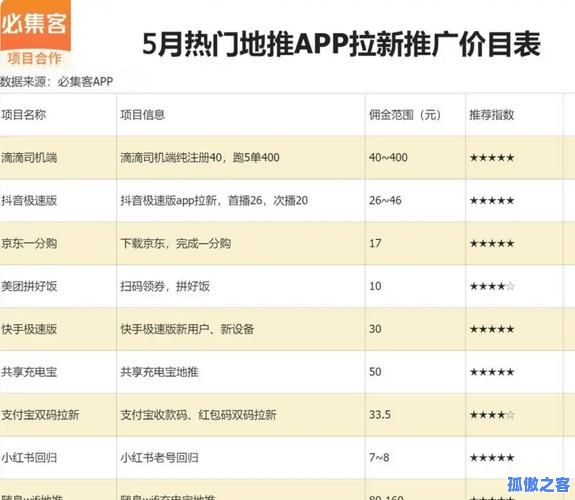
Task: Click the 佣金范围（元） column header
Action: click(405, 115)
